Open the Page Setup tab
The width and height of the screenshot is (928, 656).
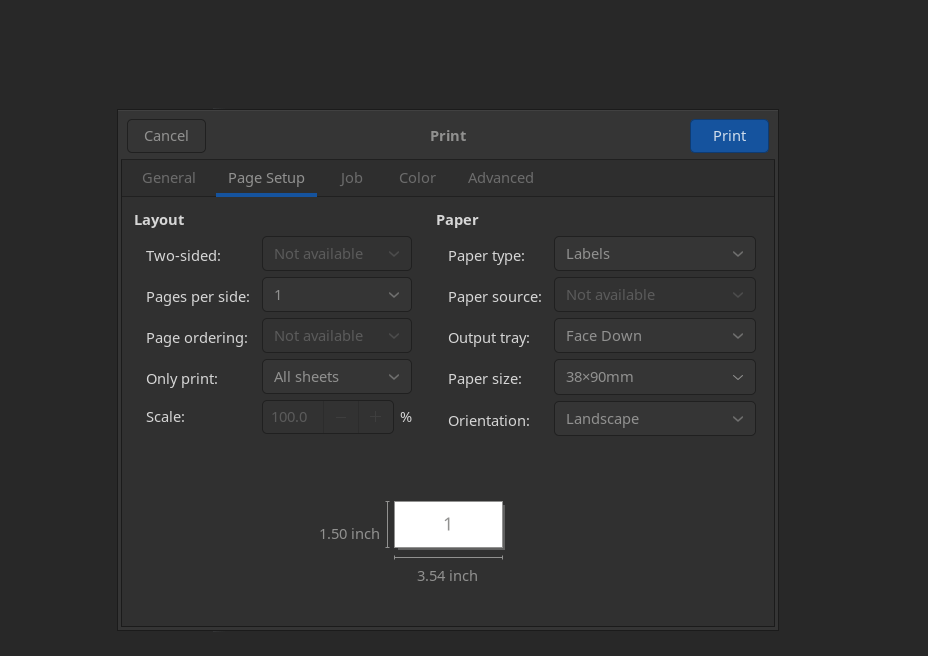coord(266,178)
